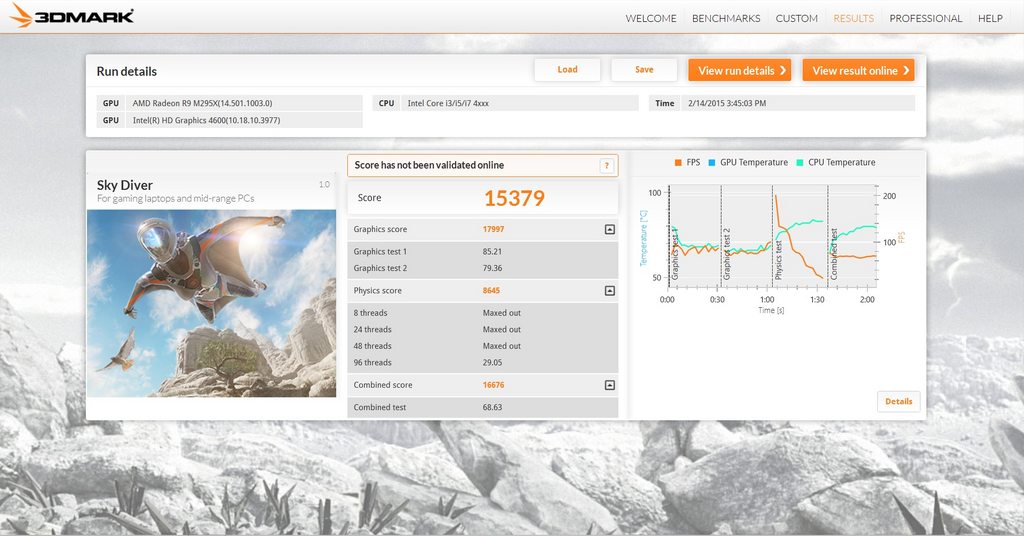Click the 'Score has not been validated online' message
The height and width of the screenshot is (536, 1024).
[x=429, y=165]
